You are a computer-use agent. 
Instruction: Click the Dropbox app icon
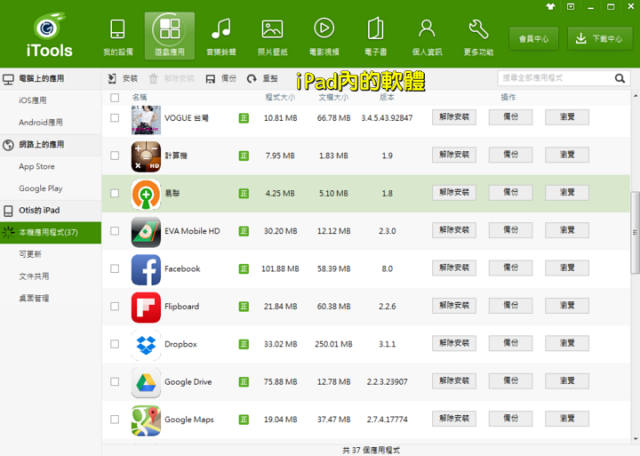(x=146, y=345)
